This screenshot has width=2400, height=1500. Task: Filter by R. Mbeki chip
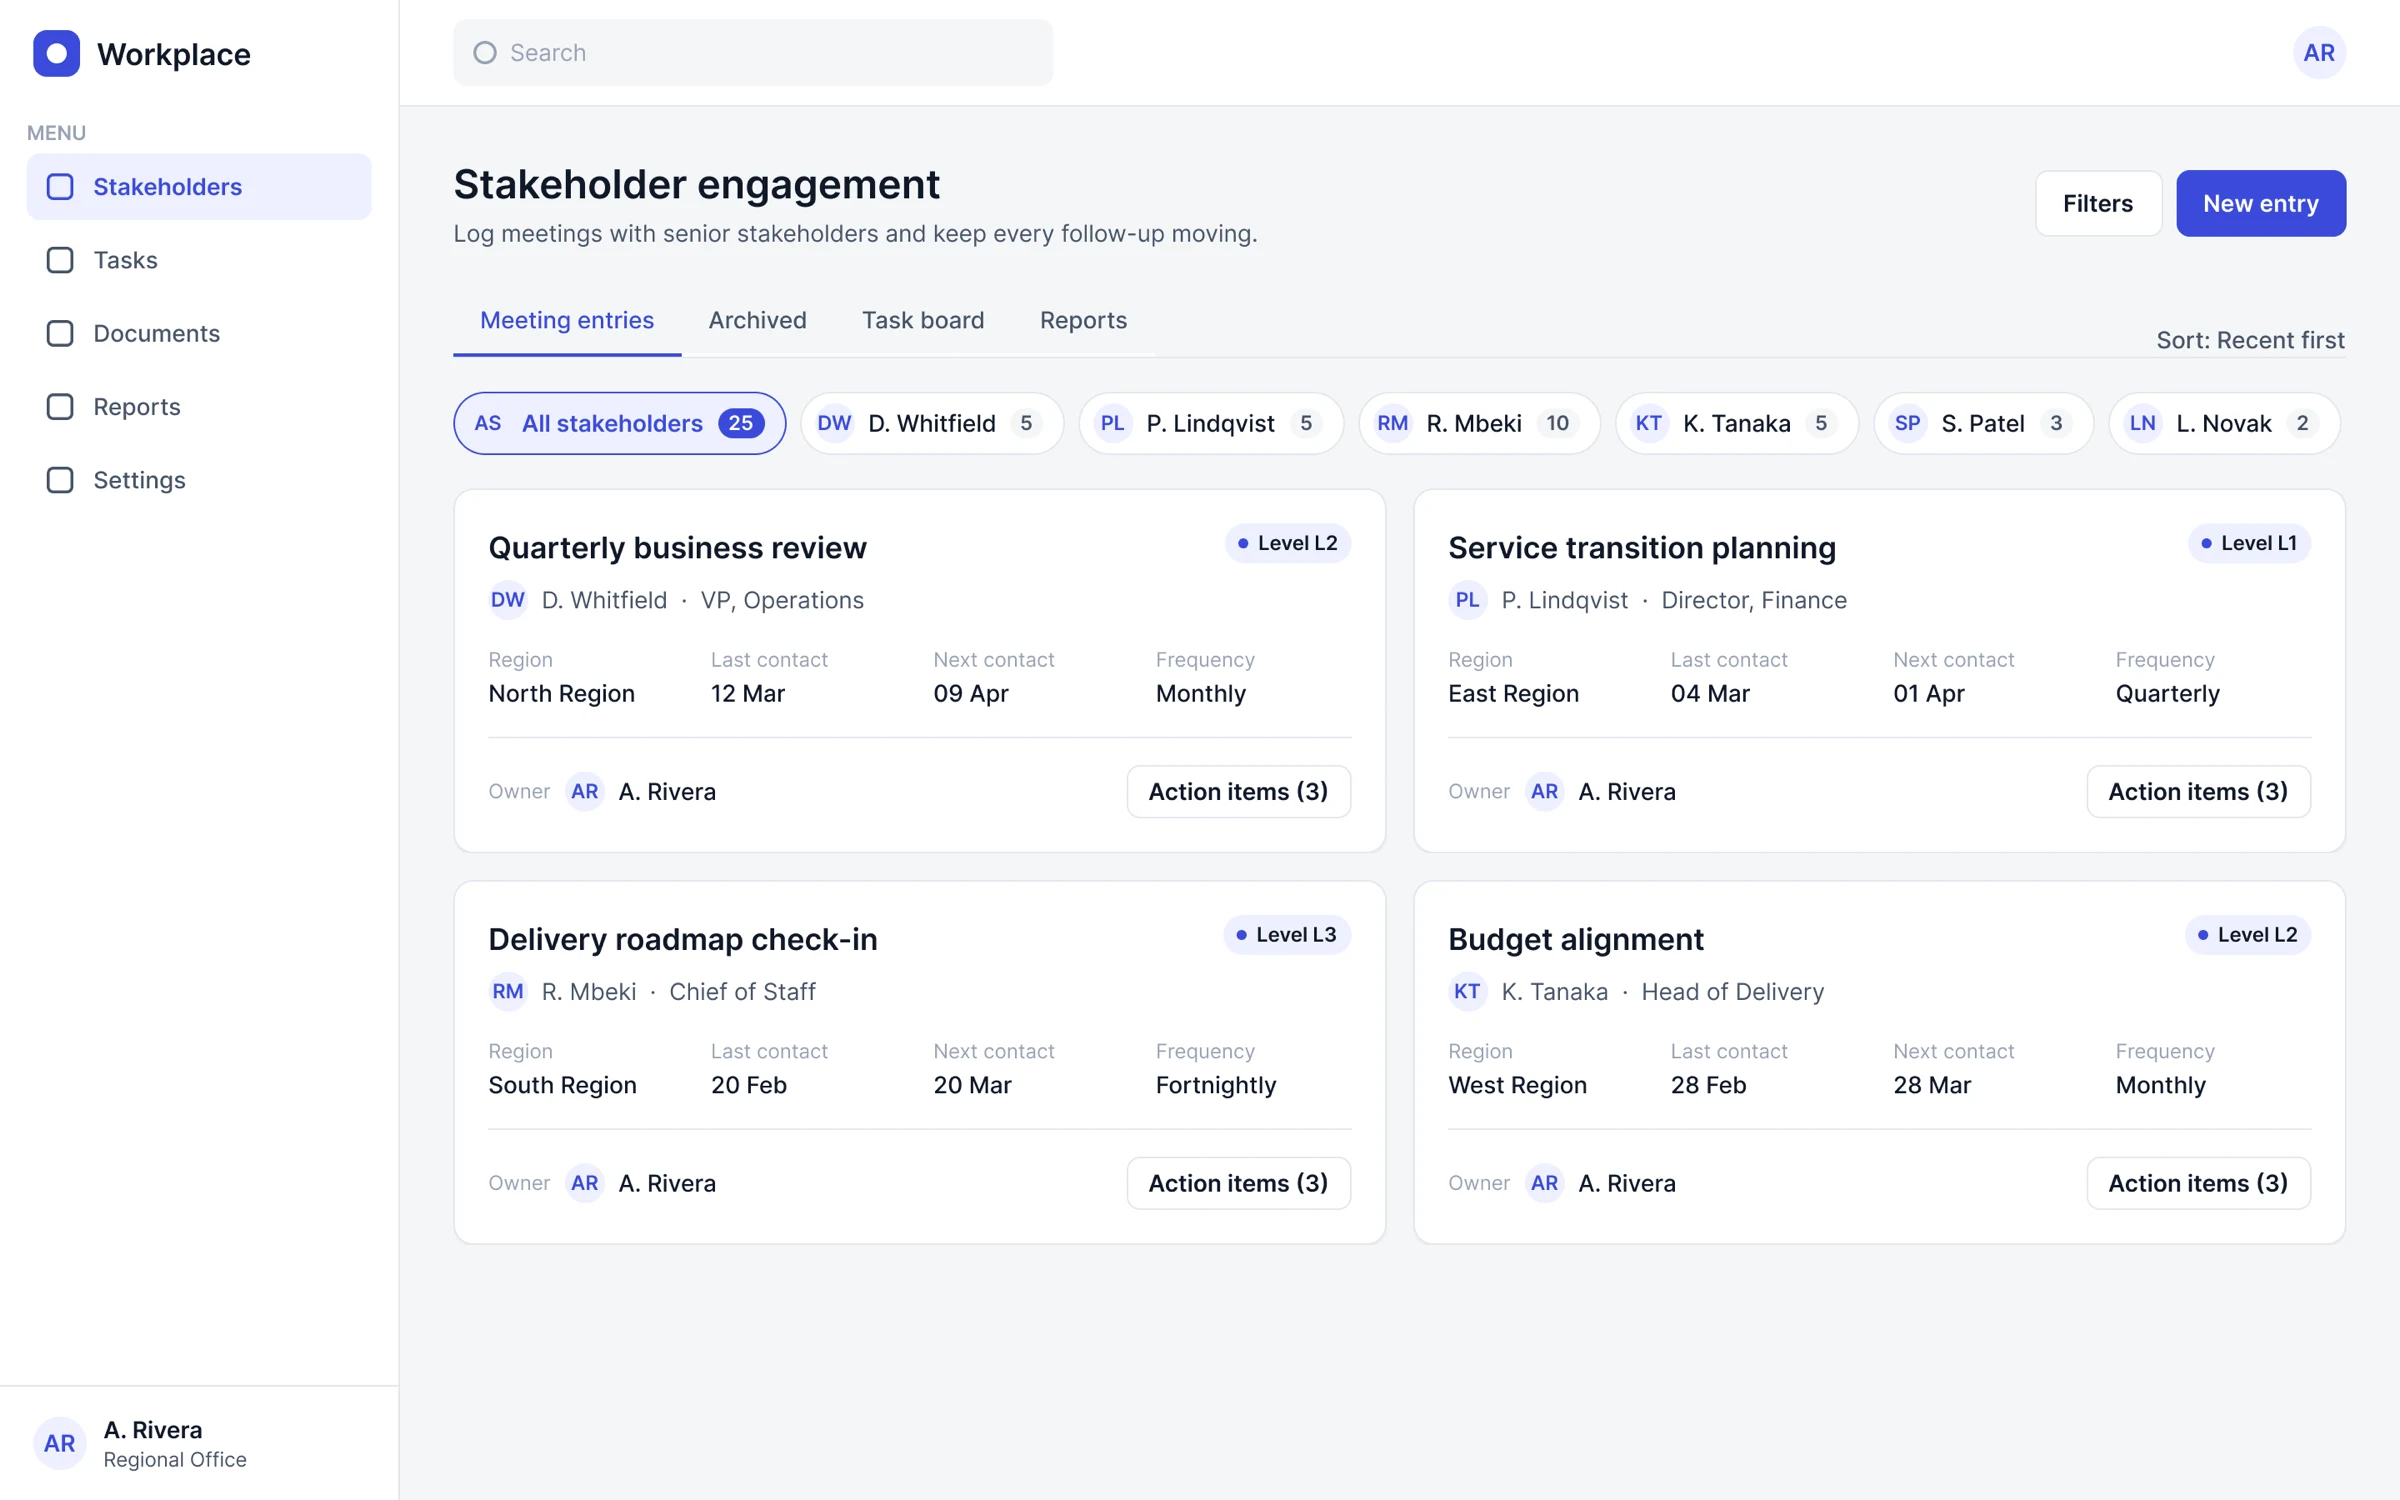[1479, 423]
